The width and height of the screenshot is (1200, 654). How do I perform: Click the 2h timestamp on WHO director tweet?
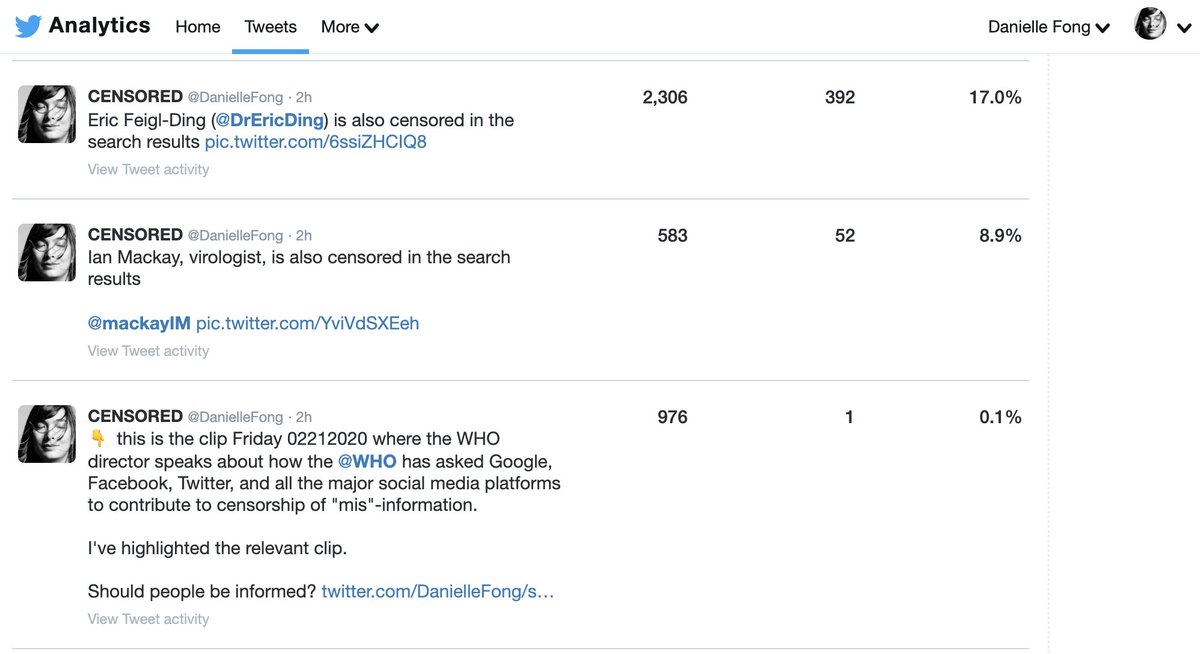tap(304, 417)
